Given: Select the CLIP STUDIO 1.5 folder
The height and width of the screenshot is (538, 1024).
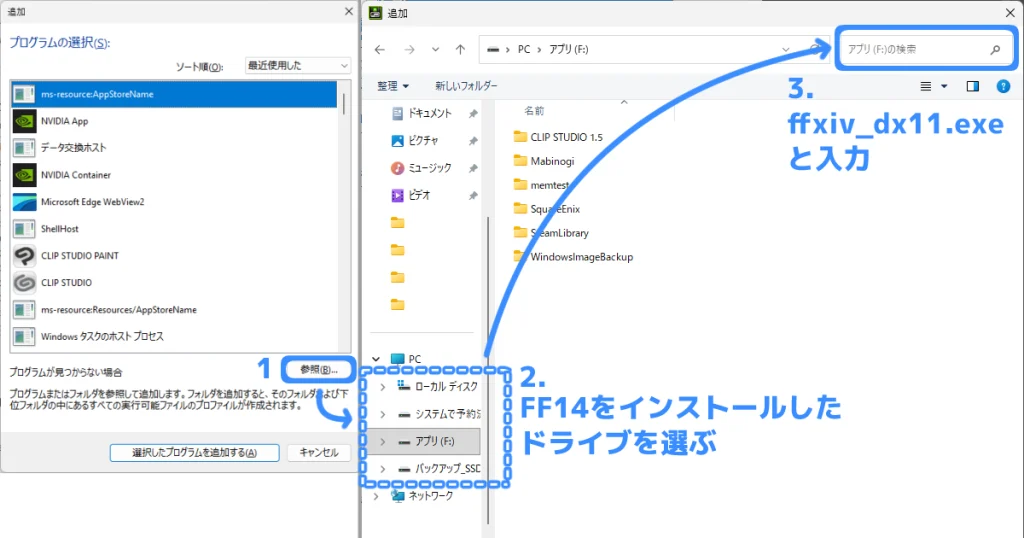Looking at the screenshot, I should (x=558, y=137).
